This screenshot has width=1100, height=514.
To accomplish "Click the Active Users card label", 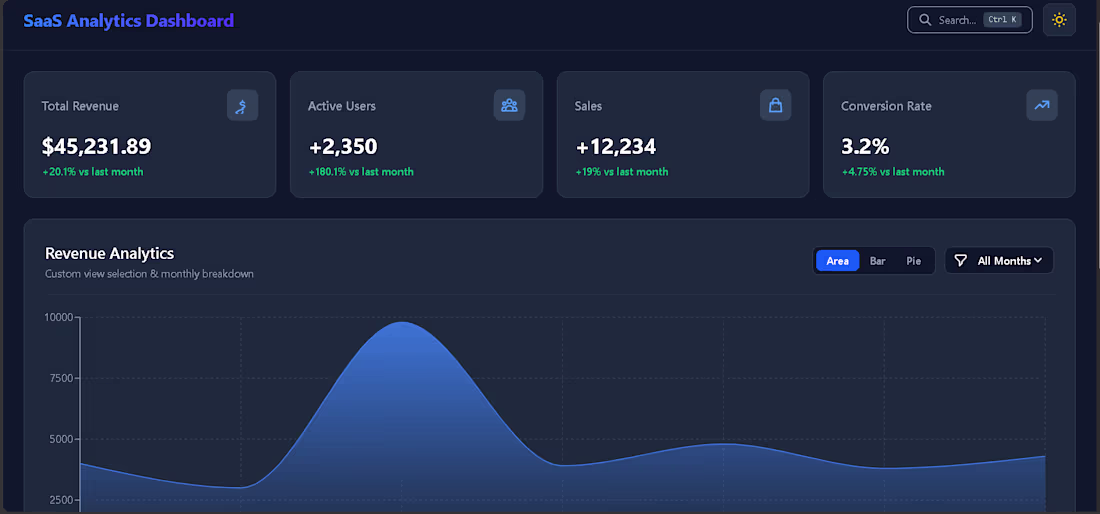I will click(x=342, y=106).
